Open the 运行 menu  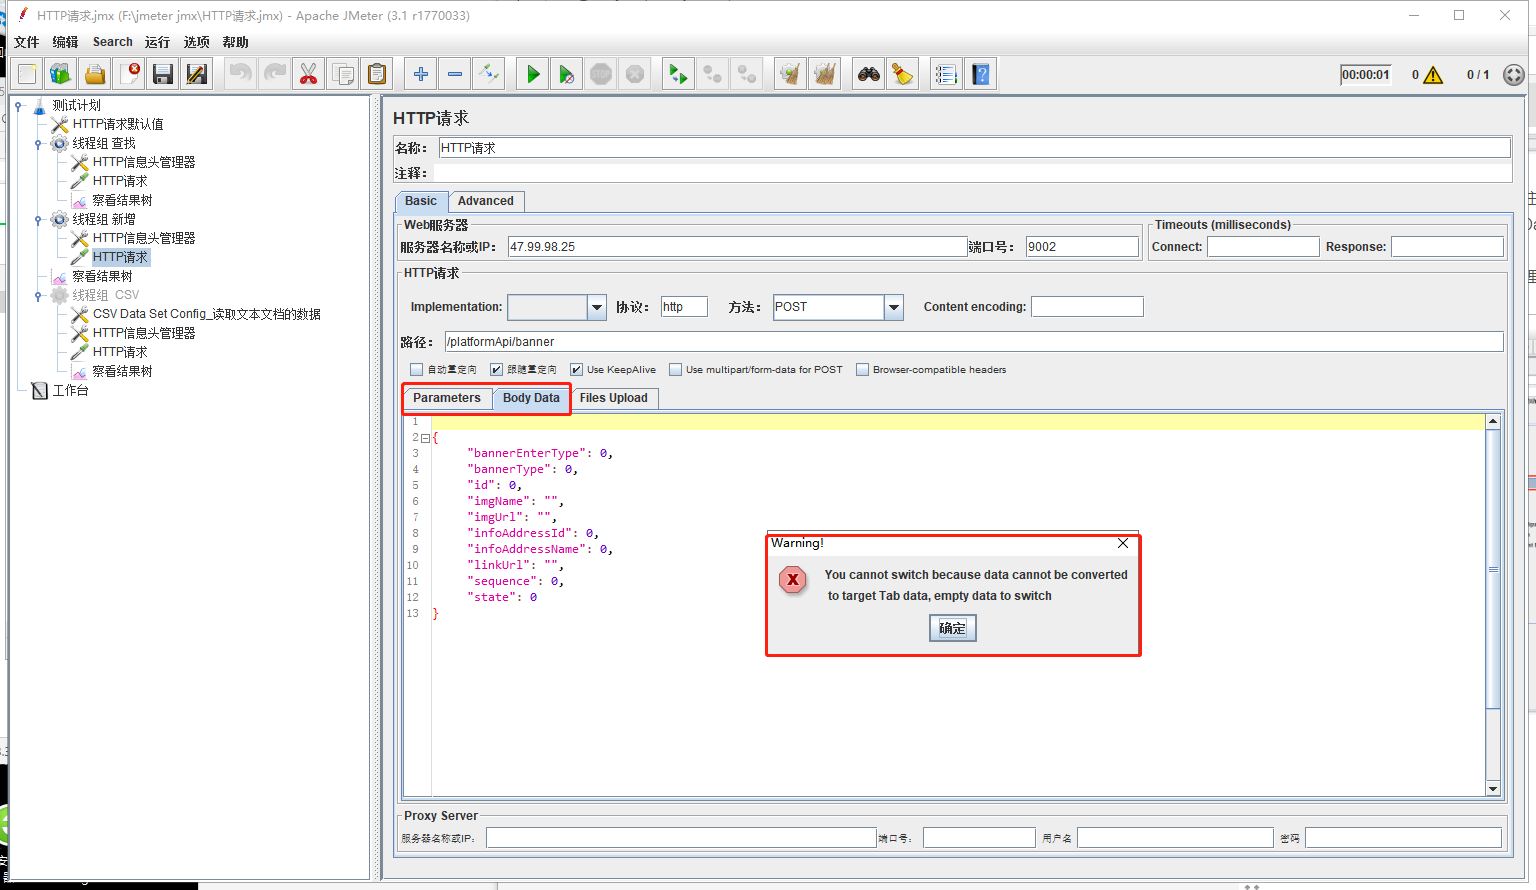pyautogui.click(x=157, y=42)
